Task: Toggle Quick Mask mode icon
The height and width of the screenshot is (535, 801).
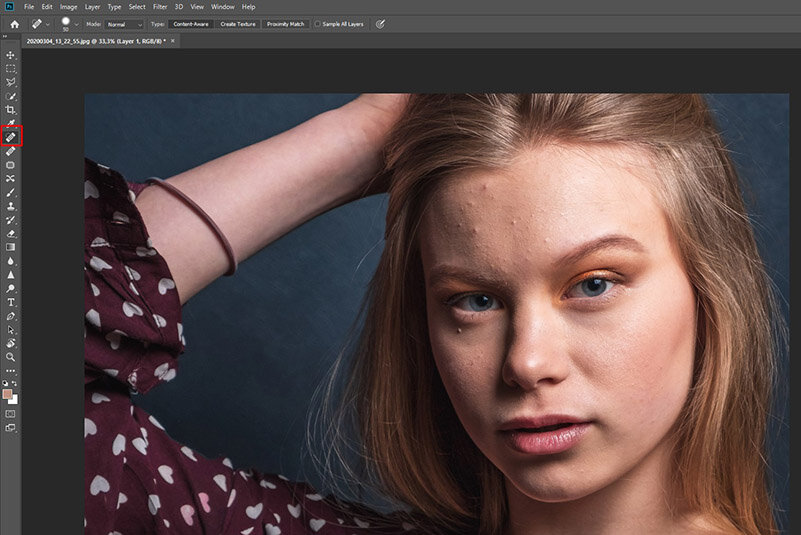Action: pyautogui.click(x=11, y=412)
